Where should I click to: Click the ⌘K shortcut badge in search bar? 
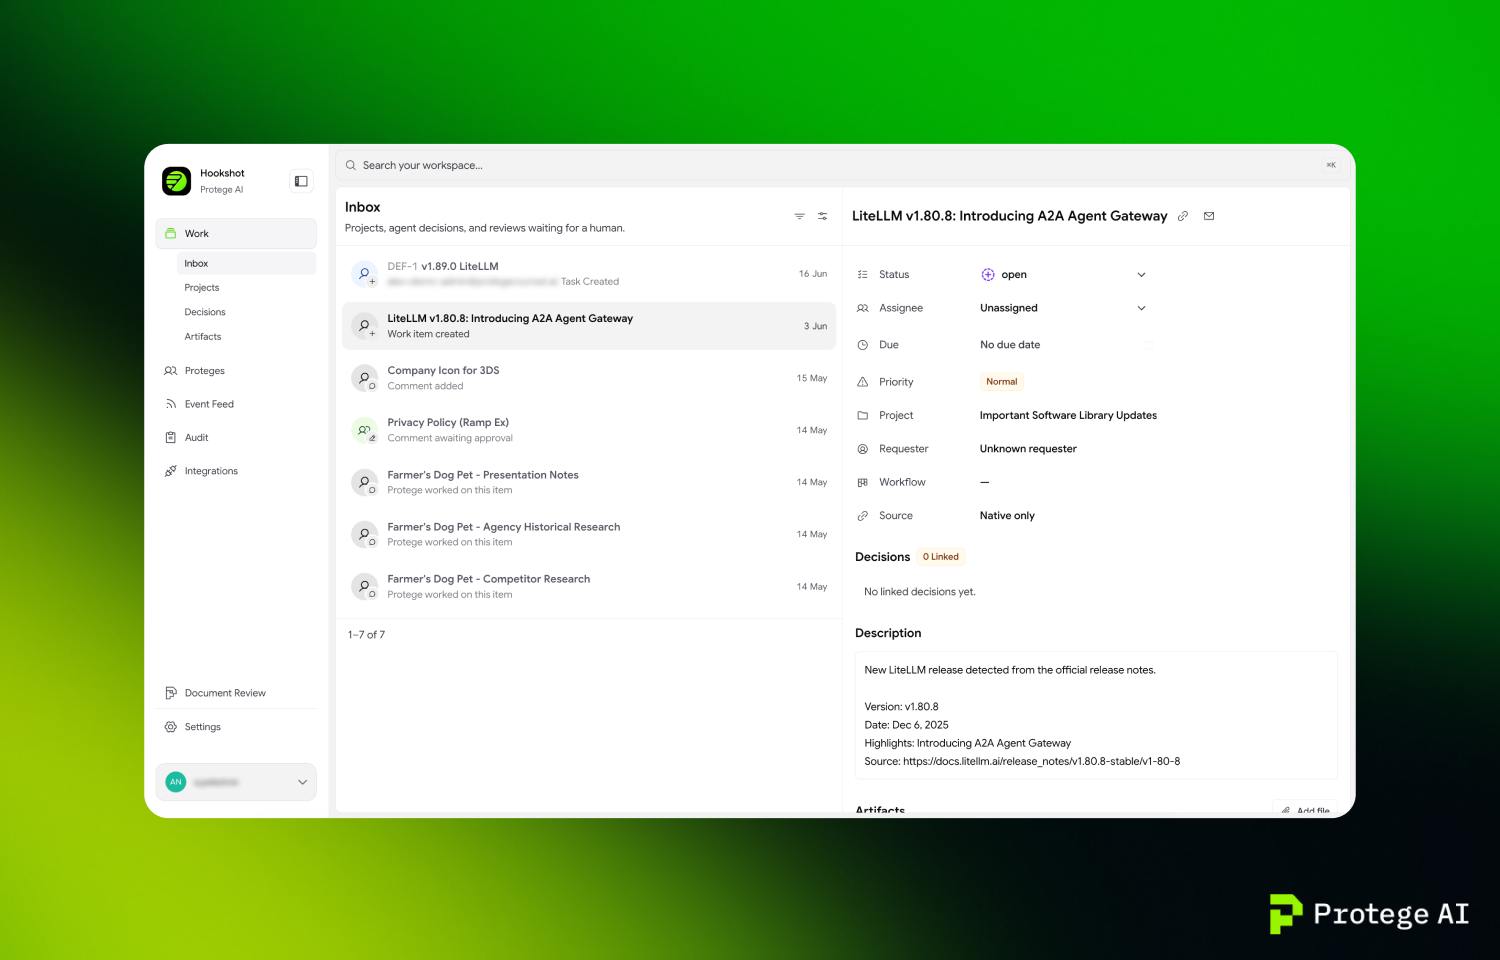point(1331,165)
